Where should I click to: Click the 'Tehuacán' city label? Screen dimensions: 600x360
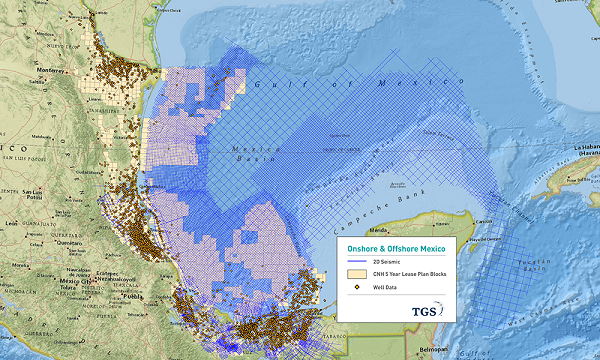[x=137, y=315]
